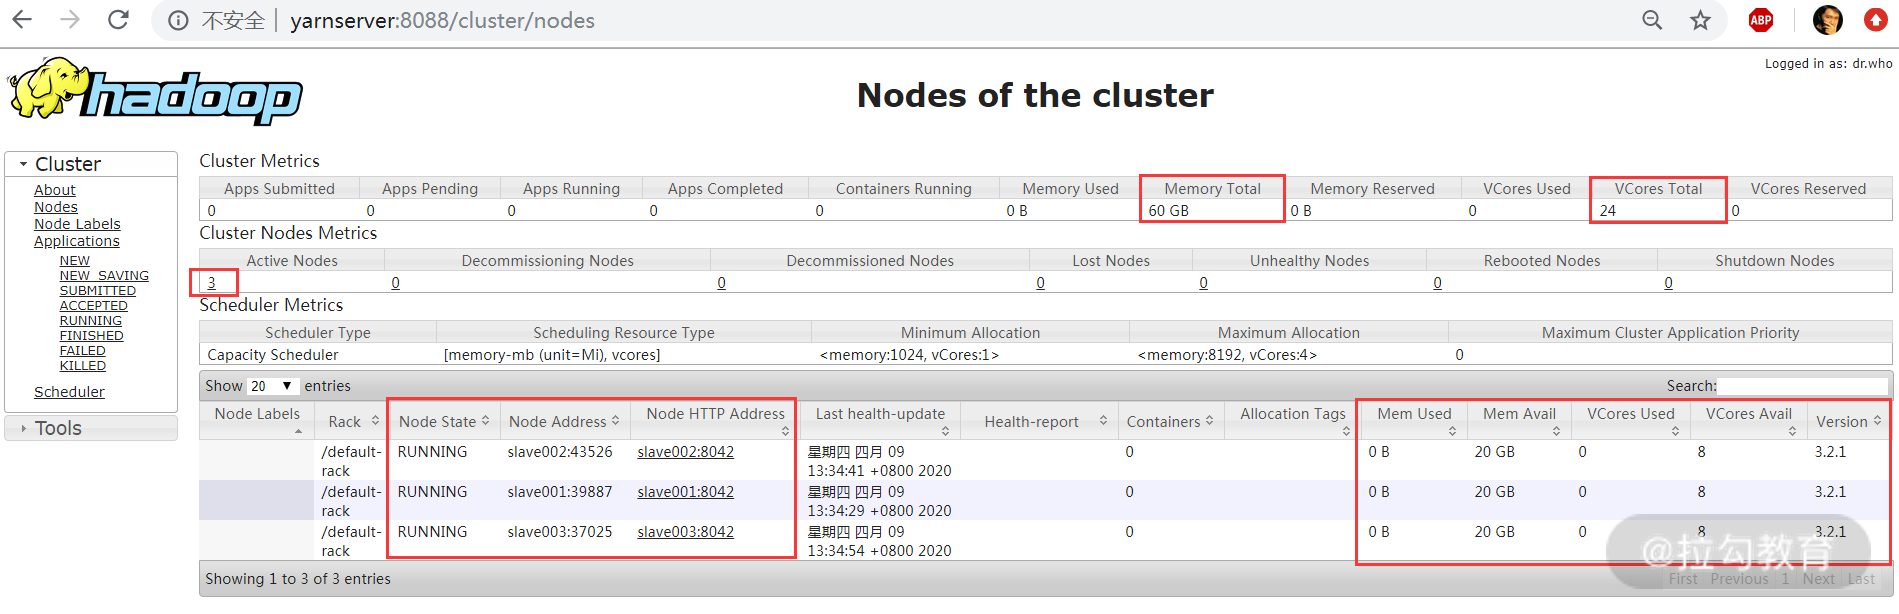Image resolution: width=1899 pixels, height=614 pixels.
Task: Focus the table Search input field
Action: [x=1803, y=386]
